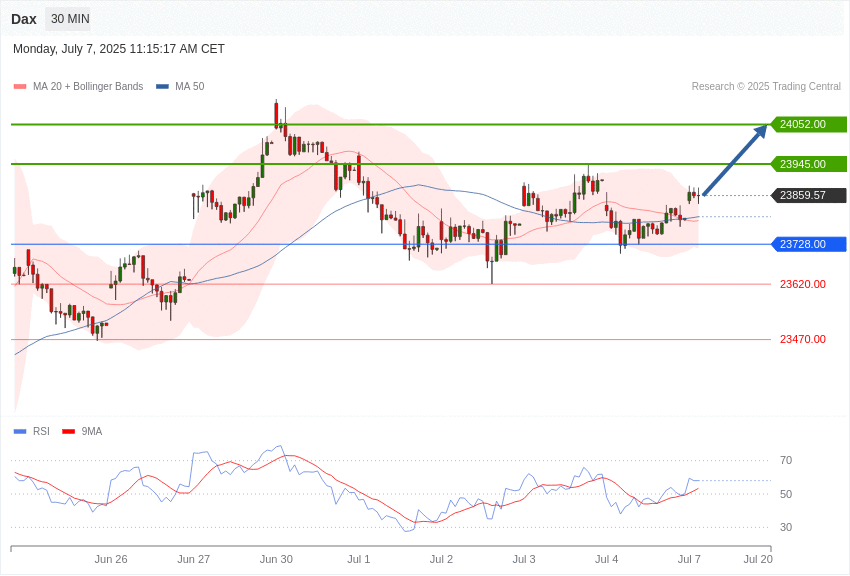This screenshot has width=850, height=576.
Task: Click the Dax chart title
Action: 24,20
